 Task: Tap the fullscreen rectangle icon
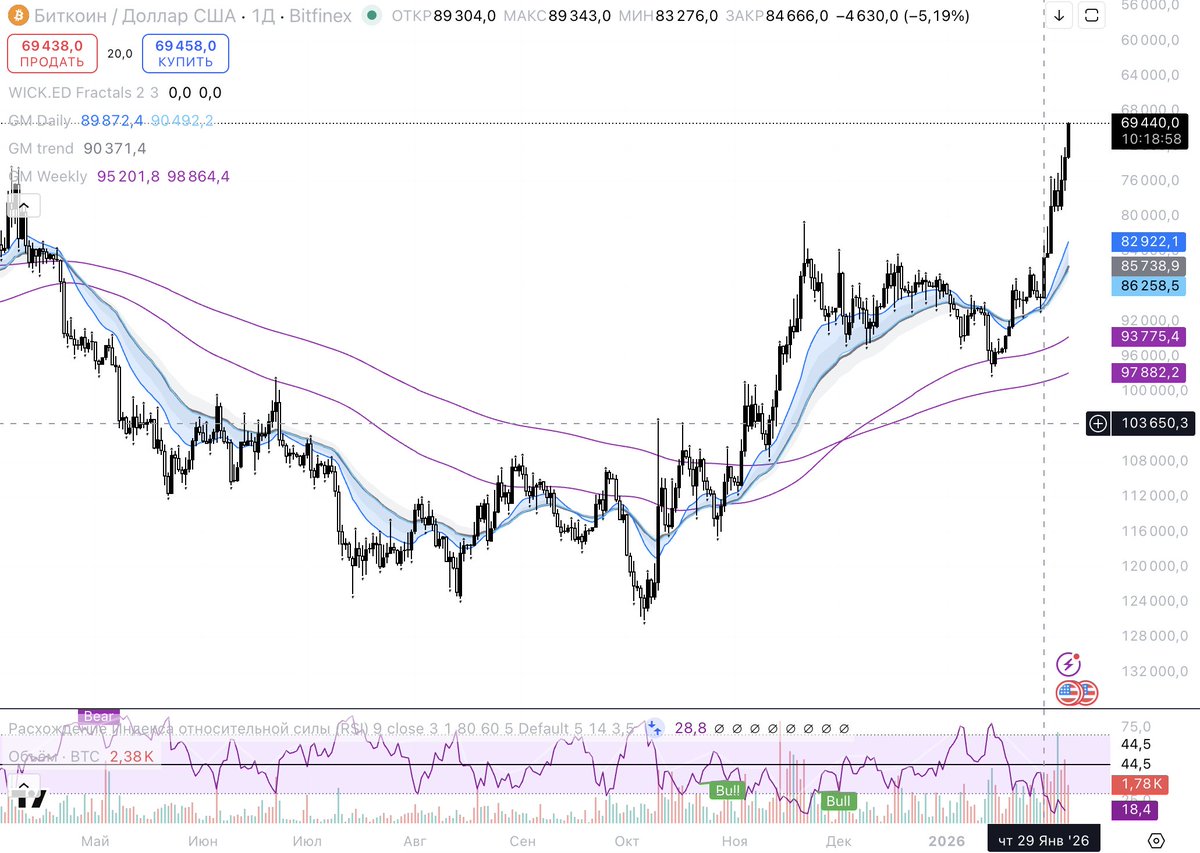point(1091,15)
